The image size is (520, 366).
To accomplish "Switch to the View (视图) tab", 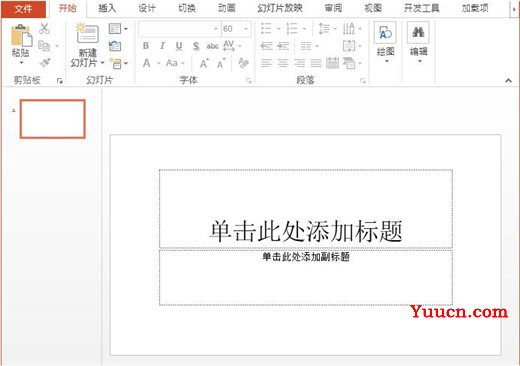I will [x=373, y=8].
